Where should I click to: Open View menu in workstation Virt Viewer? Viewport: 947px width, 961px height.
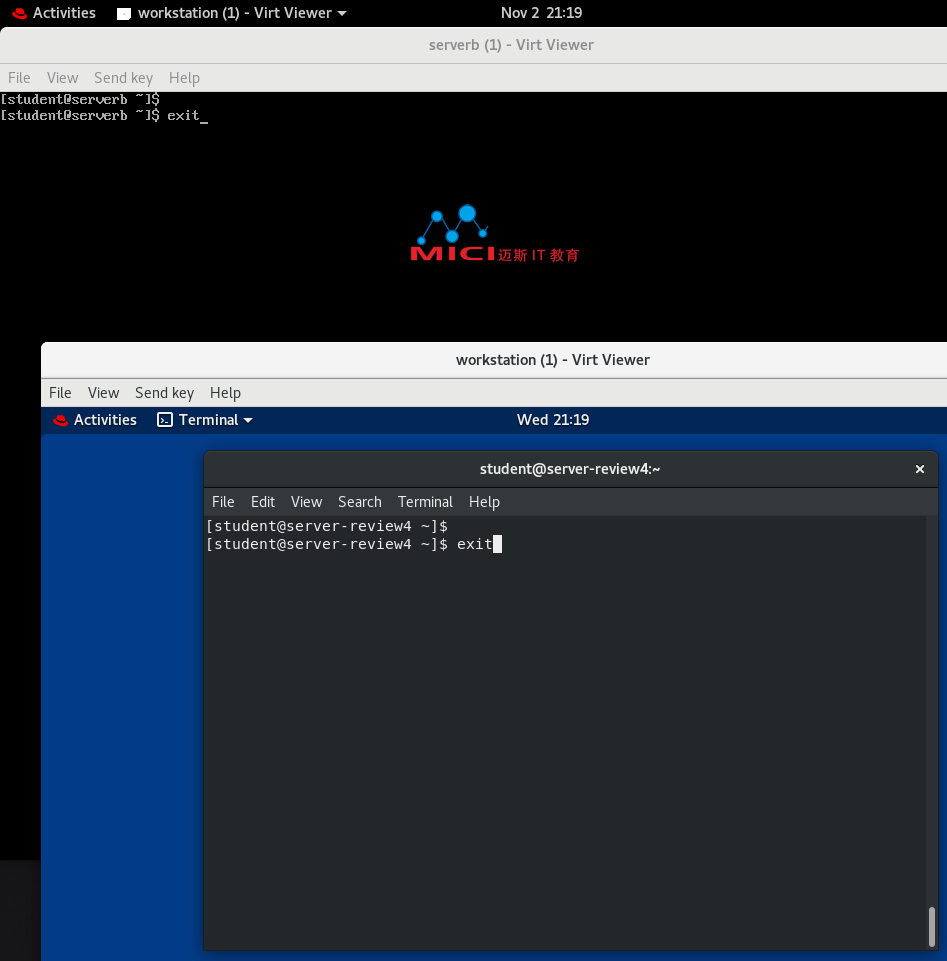[x=103, y=393]
